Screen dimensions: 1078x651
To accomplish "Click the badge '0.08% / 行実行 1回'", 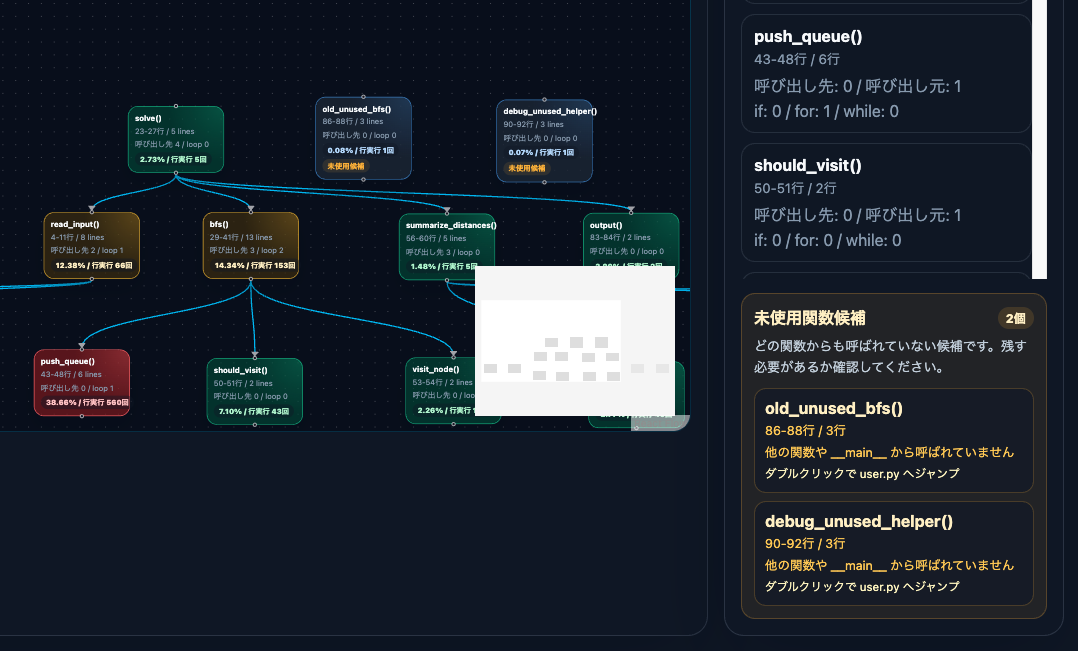I will 361,151.
